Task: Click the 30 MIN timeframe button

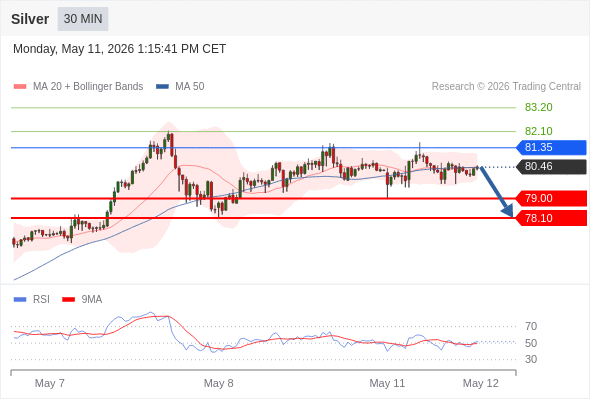Action: pos(83,19)
